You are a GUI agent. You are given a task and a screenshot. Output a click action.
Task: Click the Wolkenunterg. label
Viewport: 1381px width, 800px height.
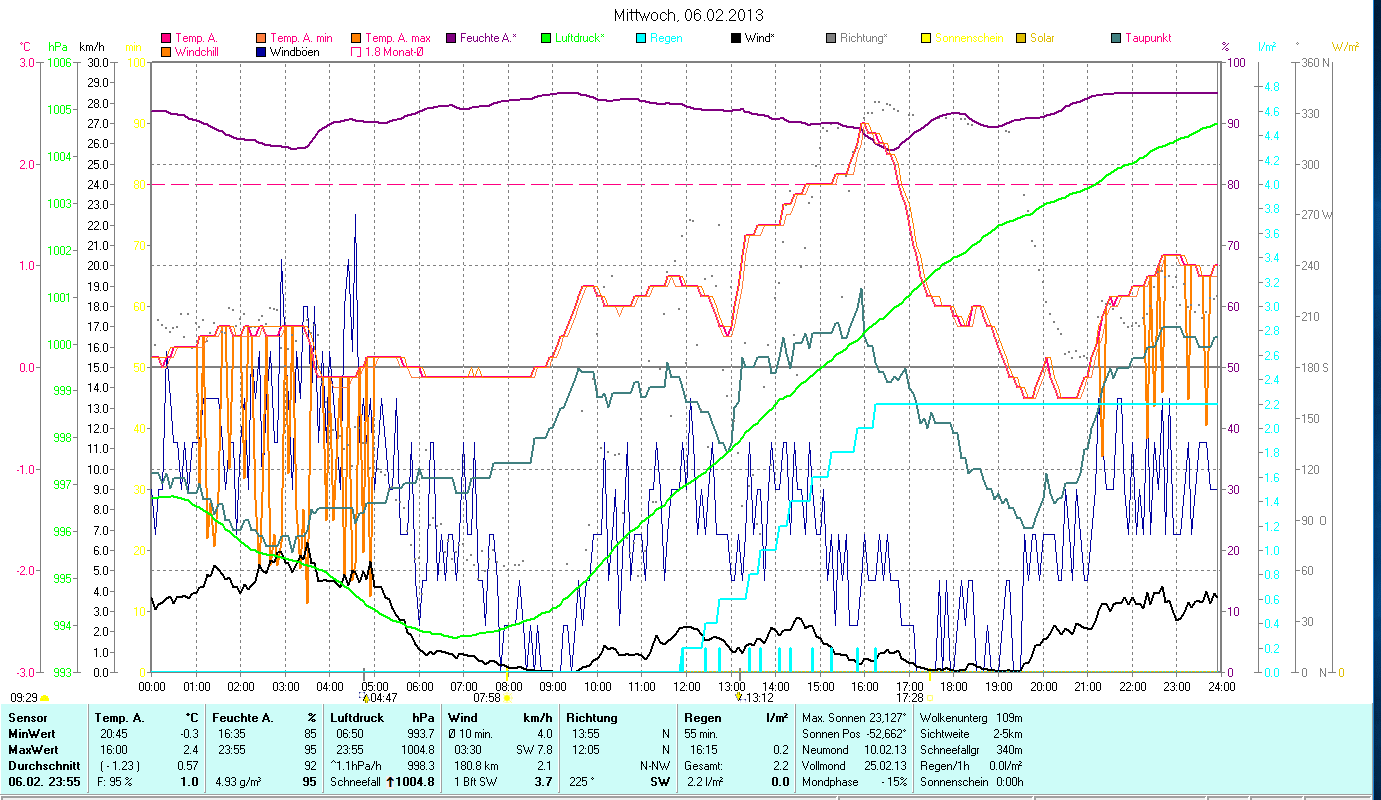[x=953, y=718]
